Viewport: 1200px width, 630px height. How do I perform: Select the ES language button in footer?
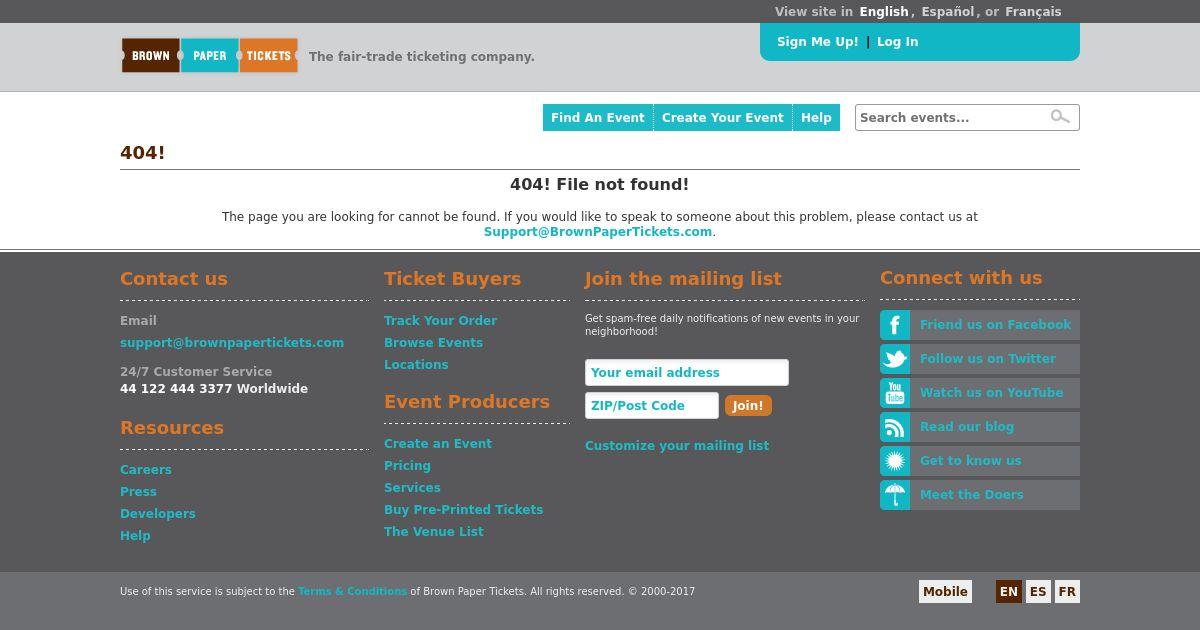click(1038, 592)
